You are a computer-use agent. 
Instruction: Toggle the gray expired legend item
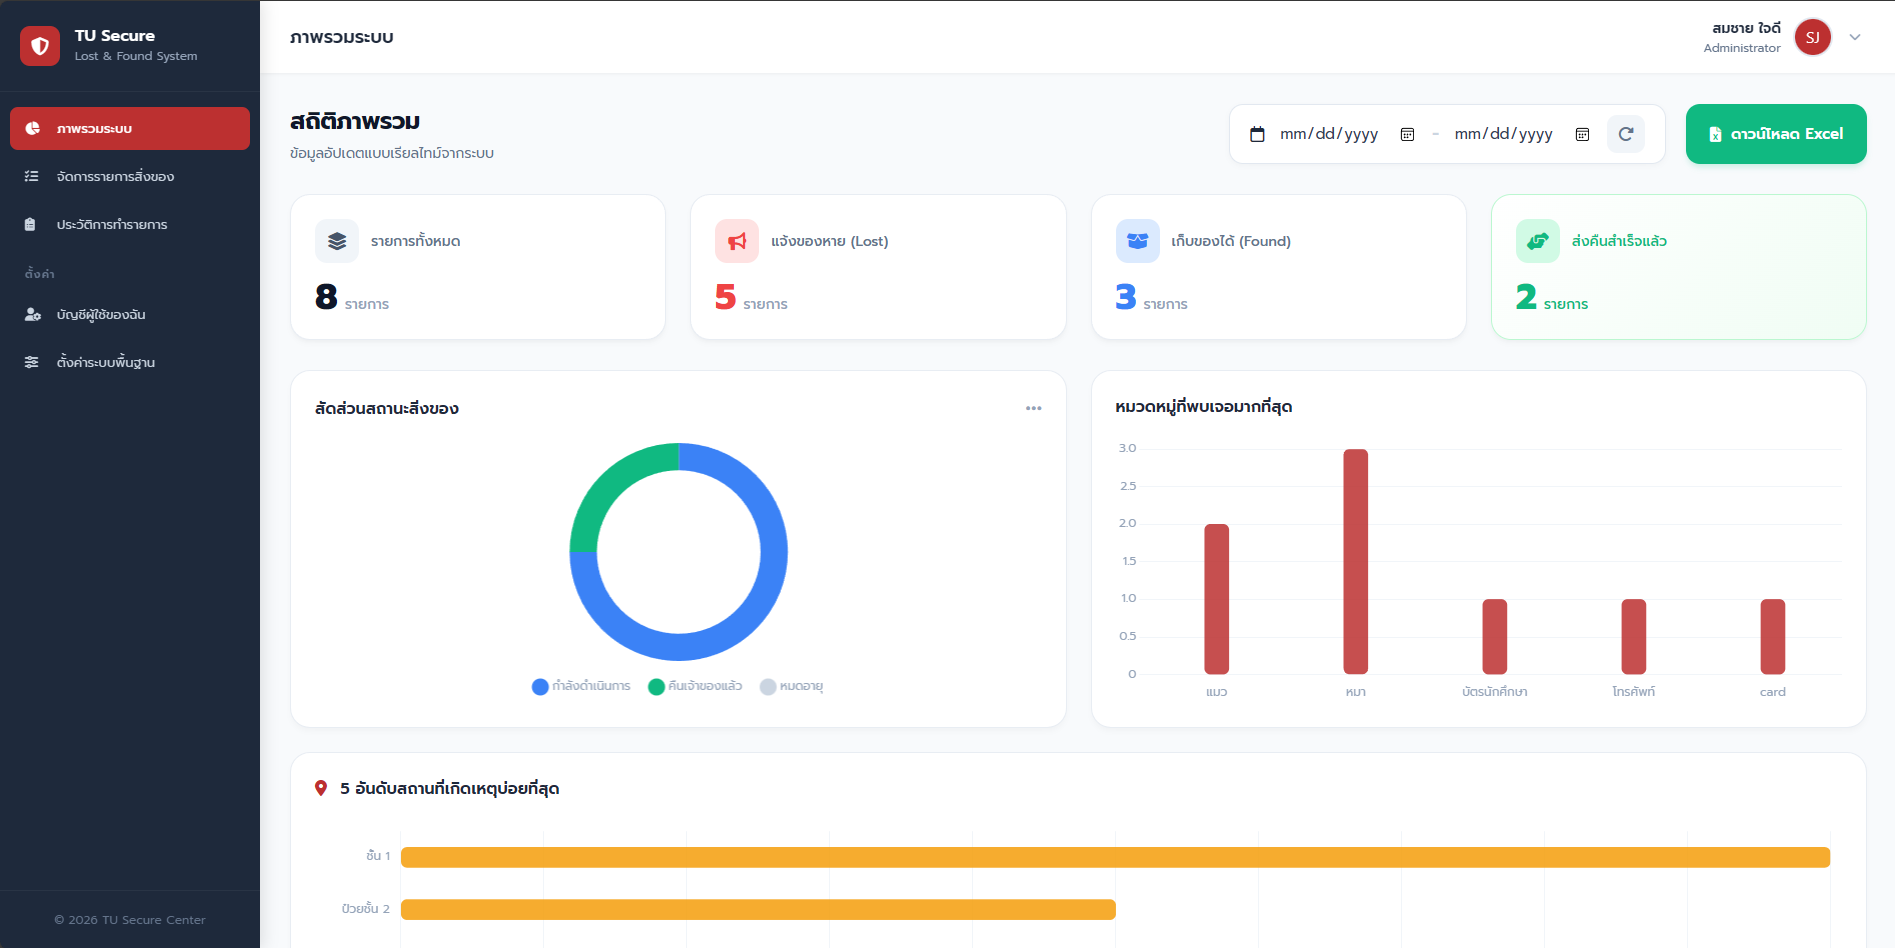click(x=791, y=686)
